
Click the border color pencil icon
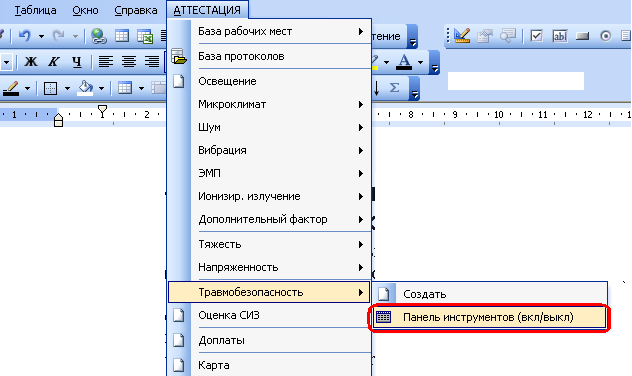[11, 88]
